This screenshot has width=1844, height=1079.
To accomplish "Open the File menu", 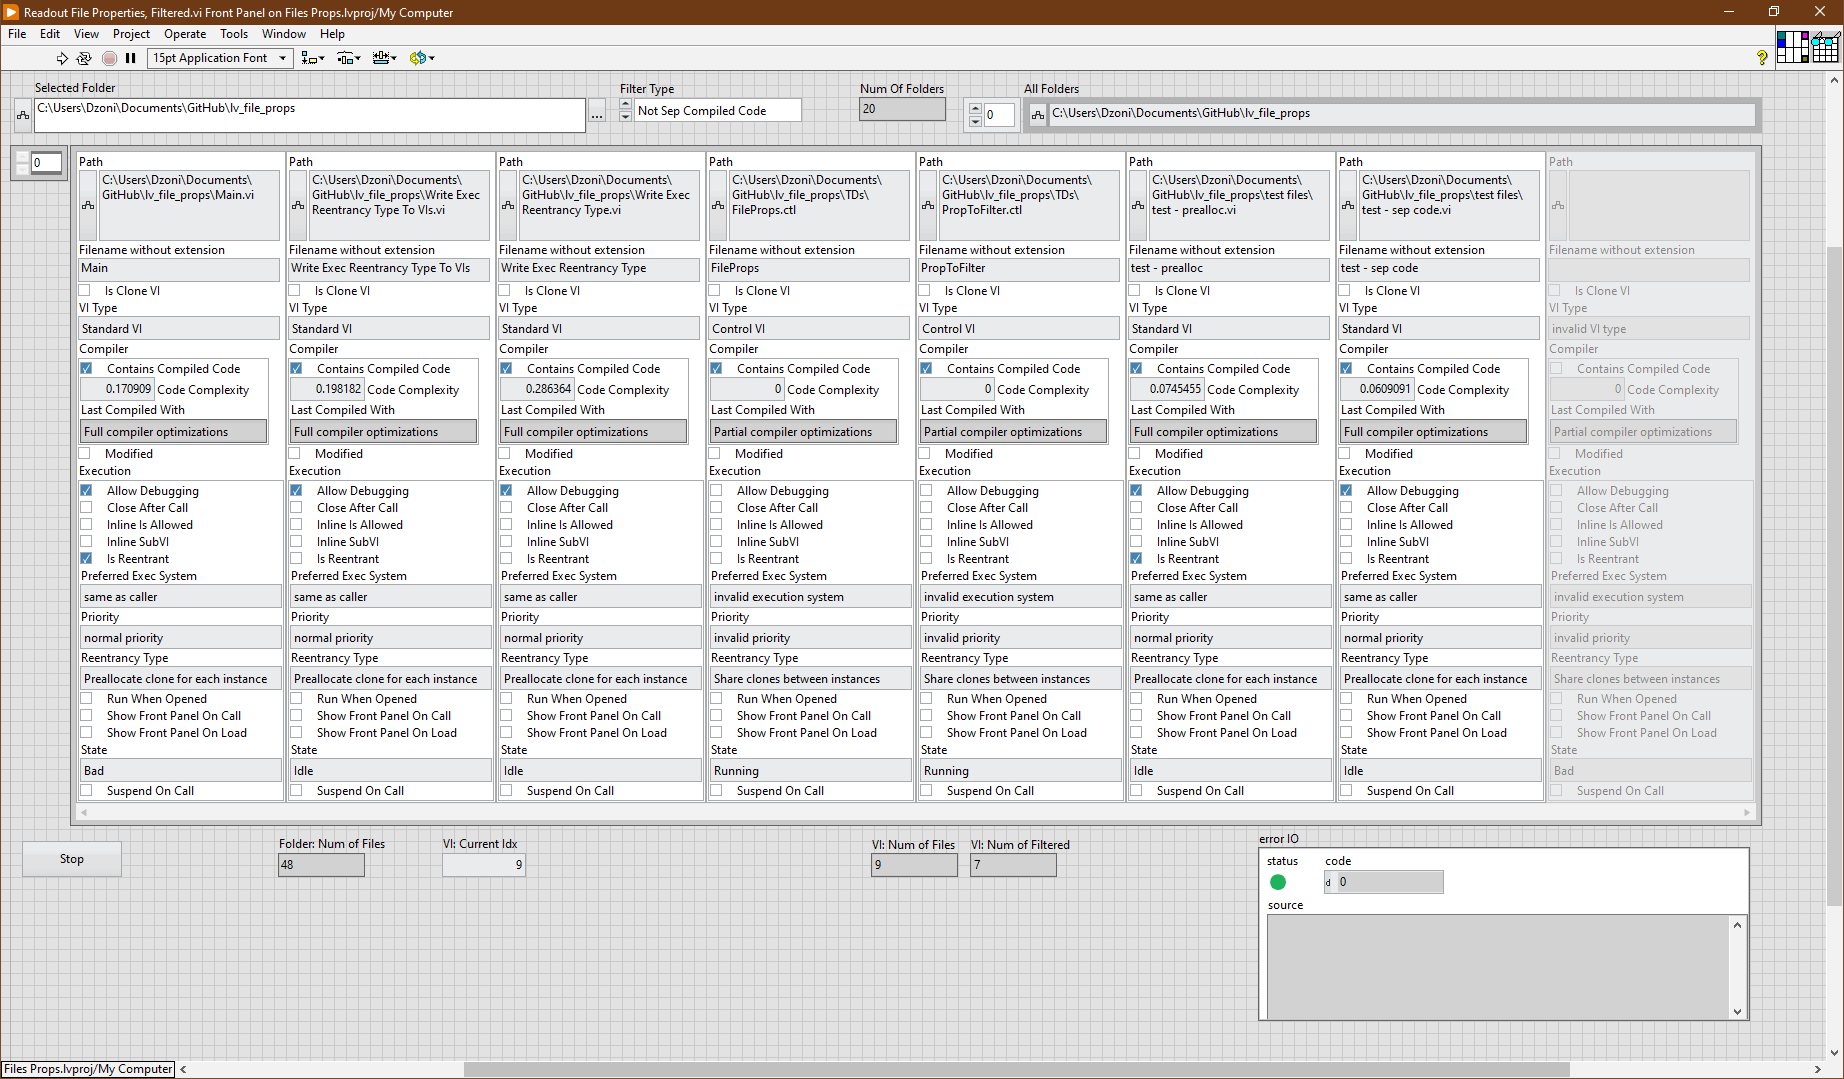I will [17, 34].
